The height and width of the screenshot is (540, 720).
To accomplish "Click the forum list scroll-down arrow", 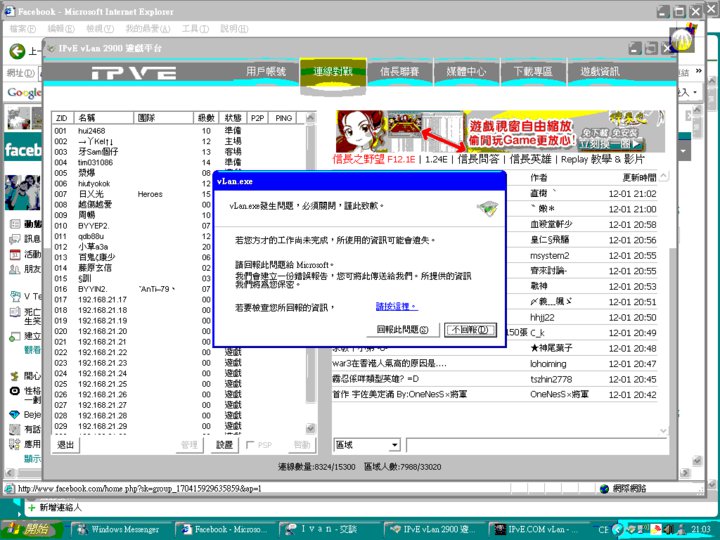I will pos(664,431).
